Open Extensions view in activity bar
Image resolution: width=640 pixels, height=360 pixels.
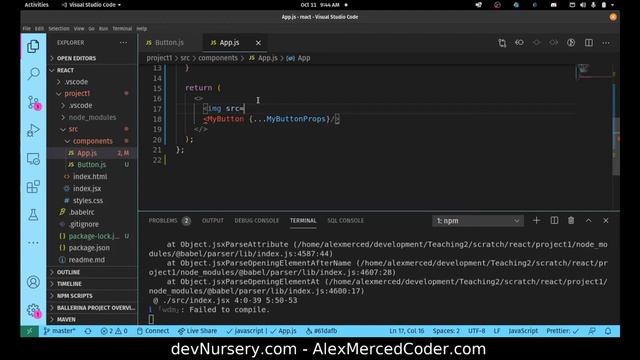[33, 187]
